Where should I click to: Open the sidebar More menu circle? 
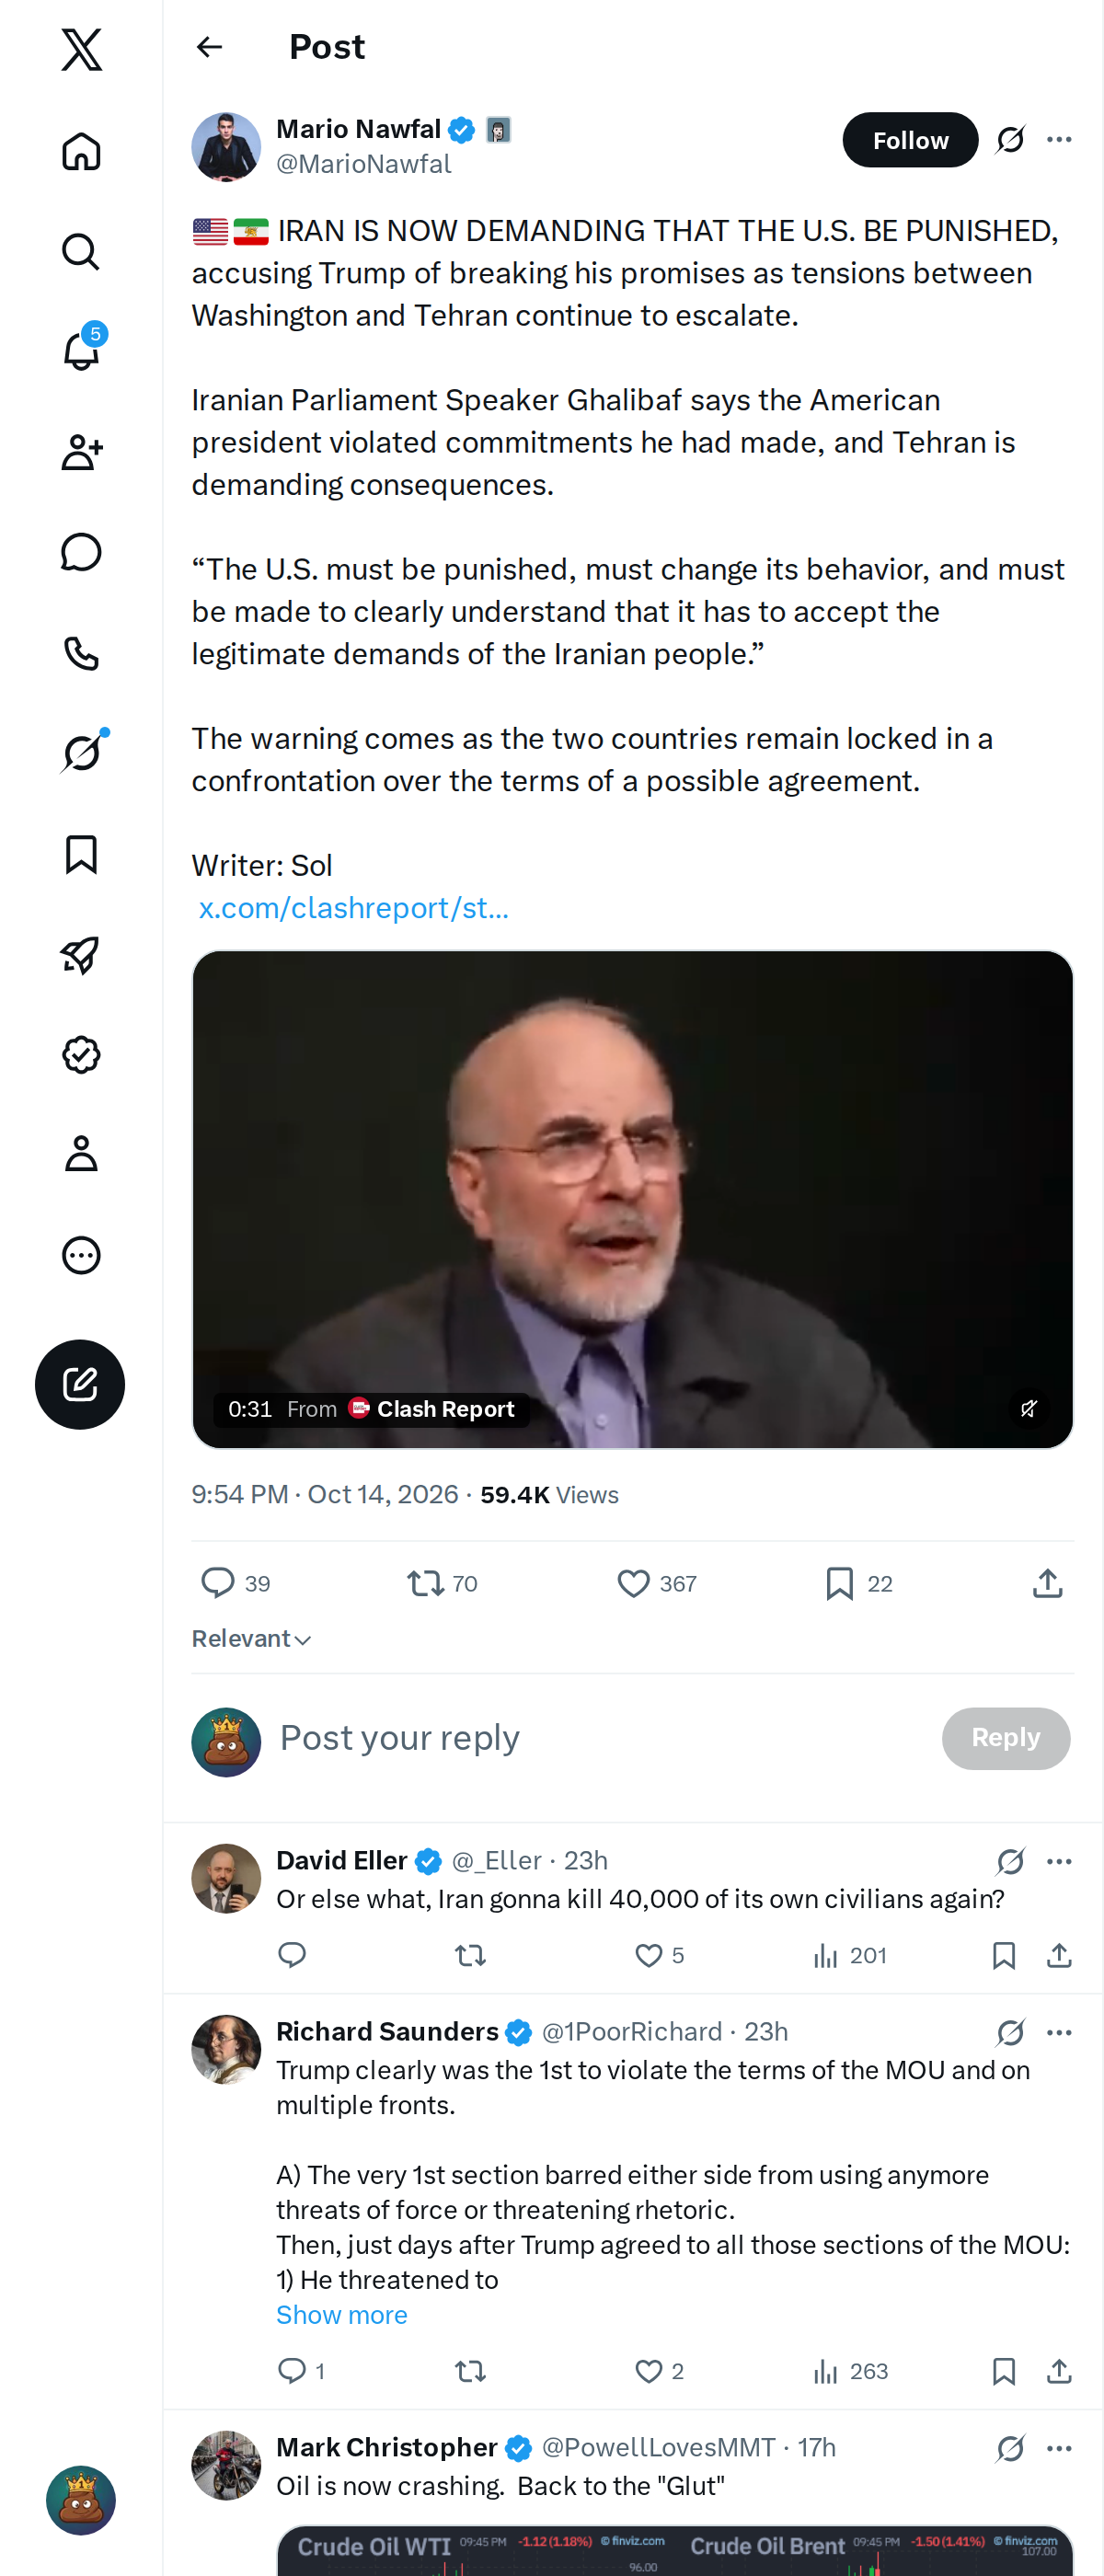82,1255
